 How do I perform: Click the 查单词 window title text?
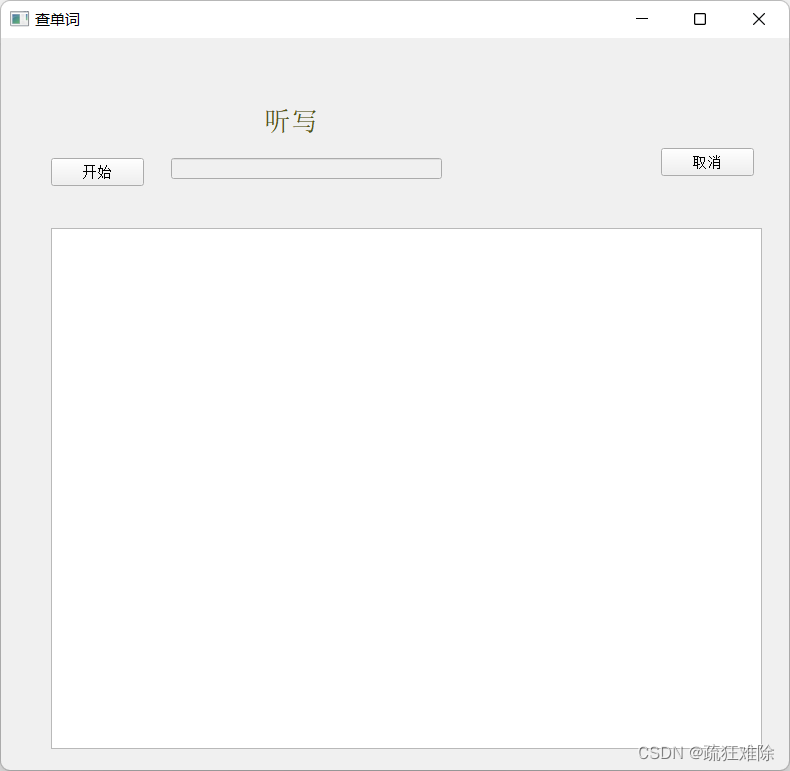pyautogui.click(x=57, y=19)
